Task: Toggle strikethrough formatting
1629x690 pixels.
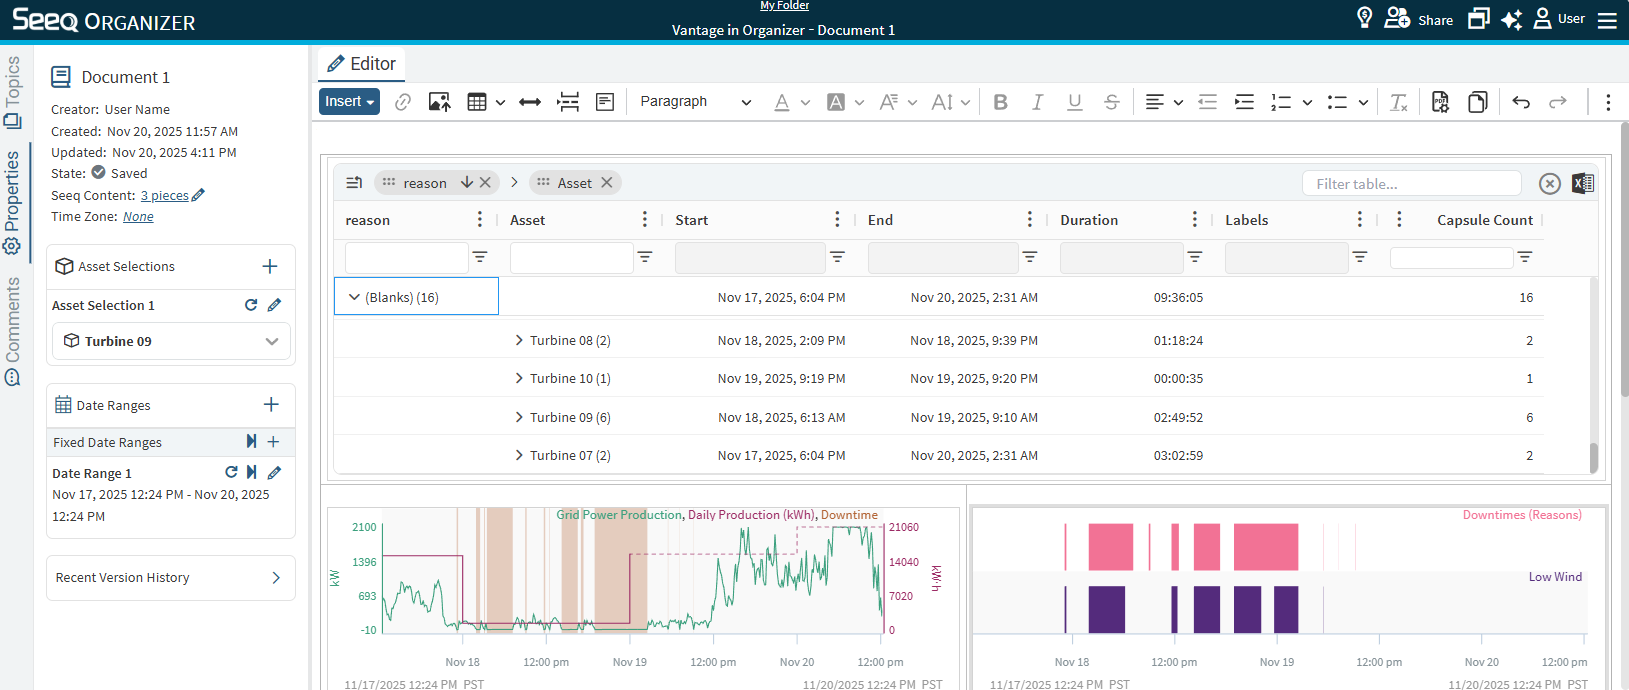Action: pyautogui.click(x=1111, y=102)
